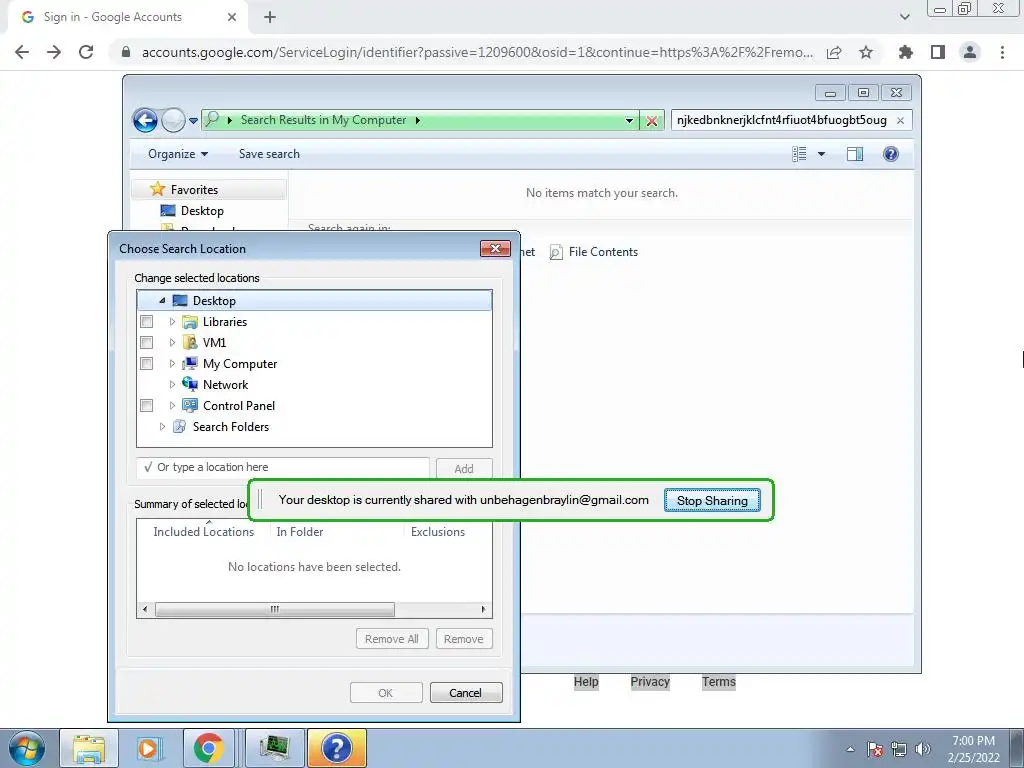Stop search with red X in address bar
The width and height of the screenshot is (1024, 768).
[x=651, y=121]
